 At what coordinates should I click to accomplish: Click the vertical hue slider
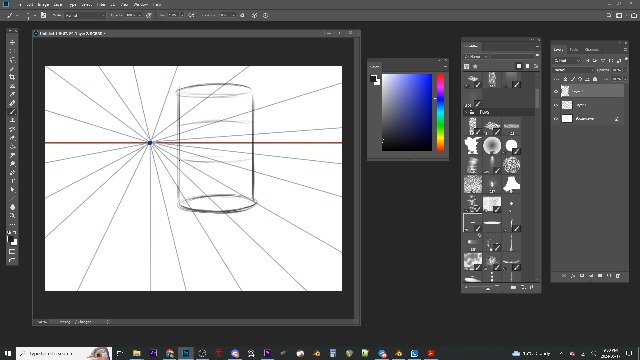coord(440,112)
